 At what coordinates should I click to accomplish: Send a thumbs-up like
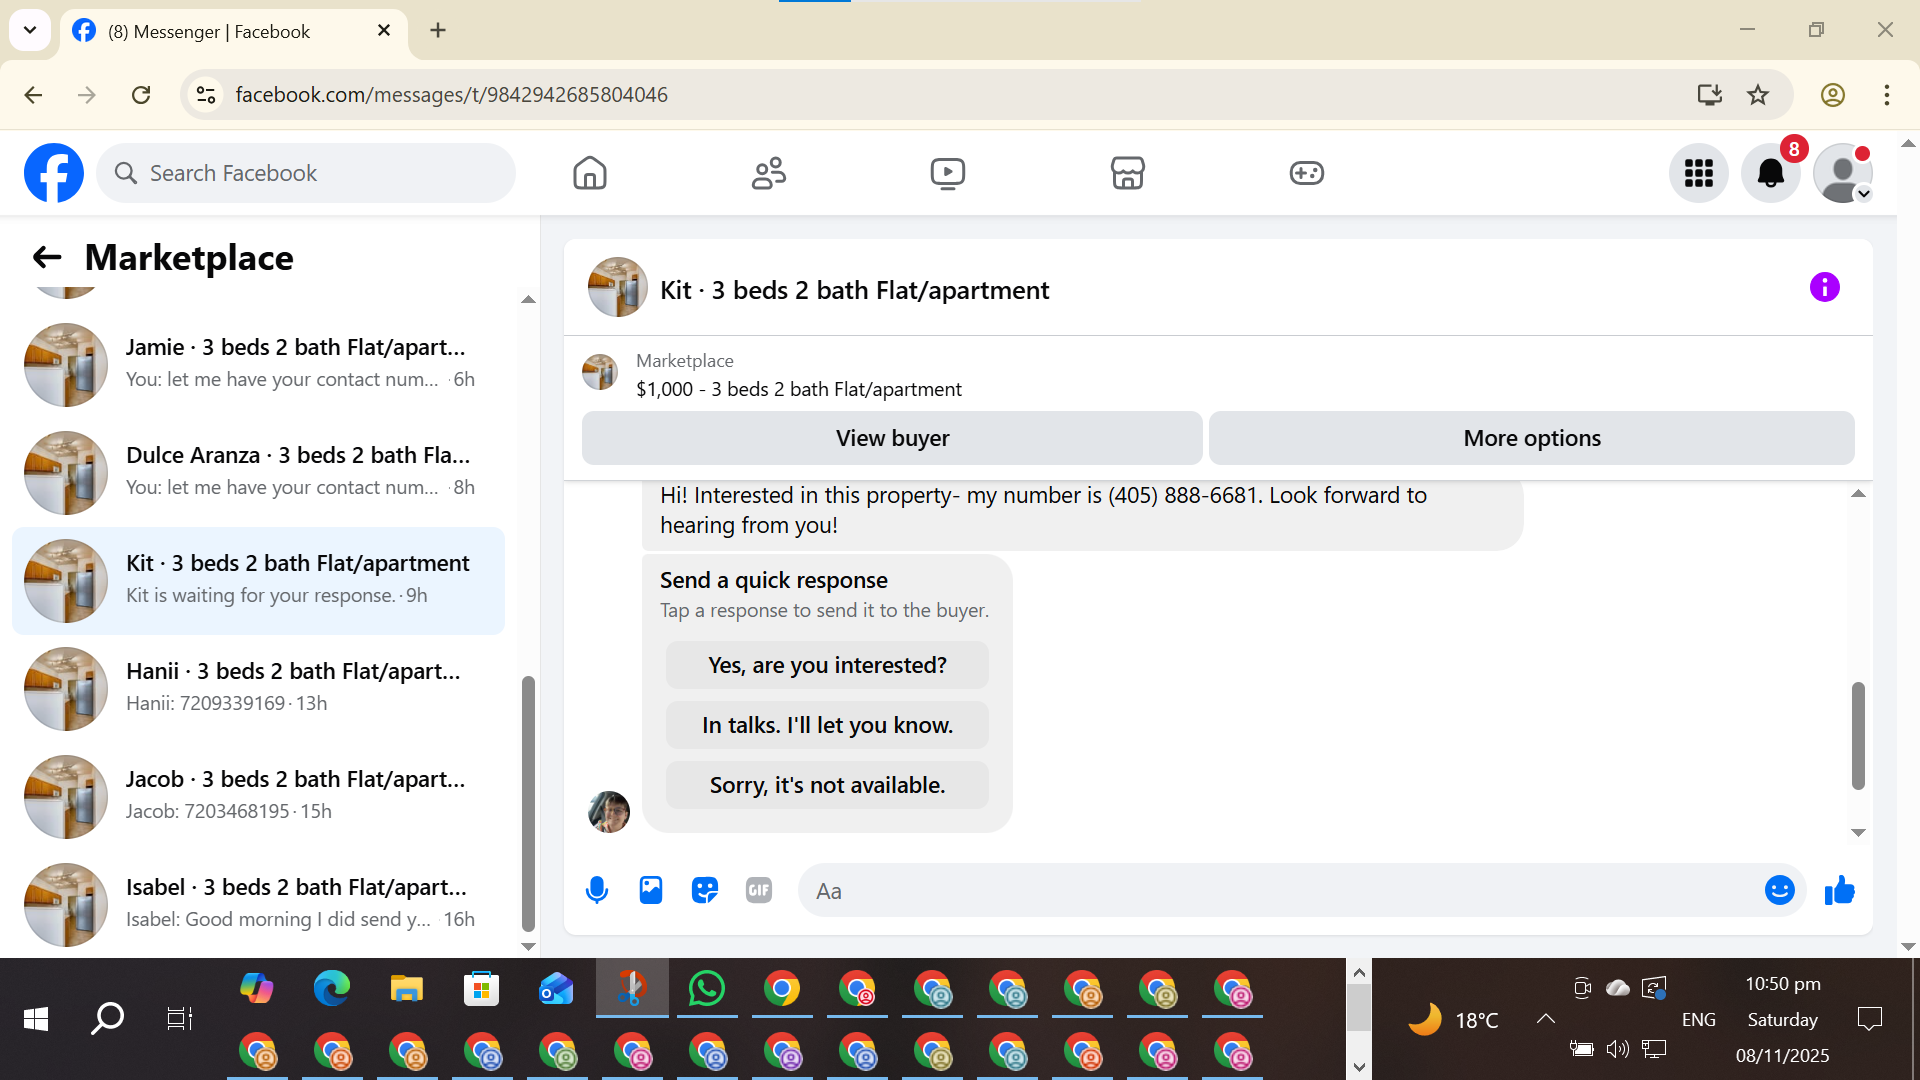tap(1839, 890)
